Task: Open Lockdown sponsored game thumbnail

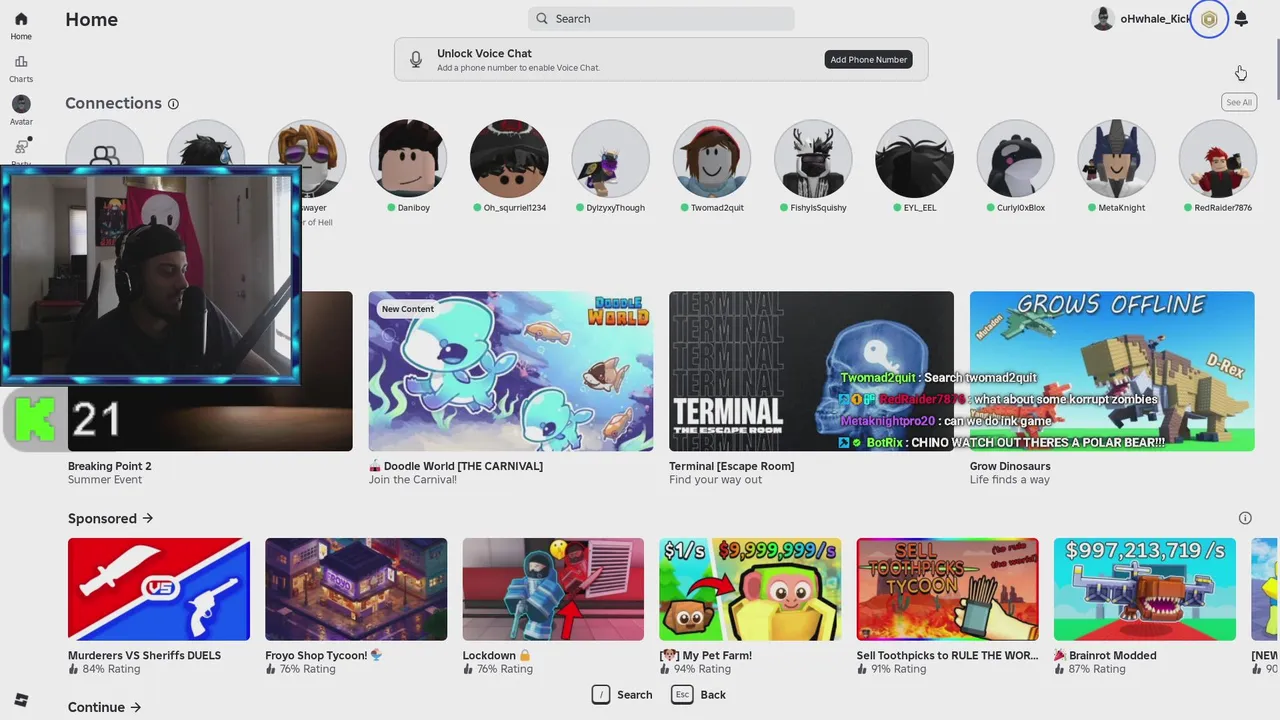Action: point(553,589)
